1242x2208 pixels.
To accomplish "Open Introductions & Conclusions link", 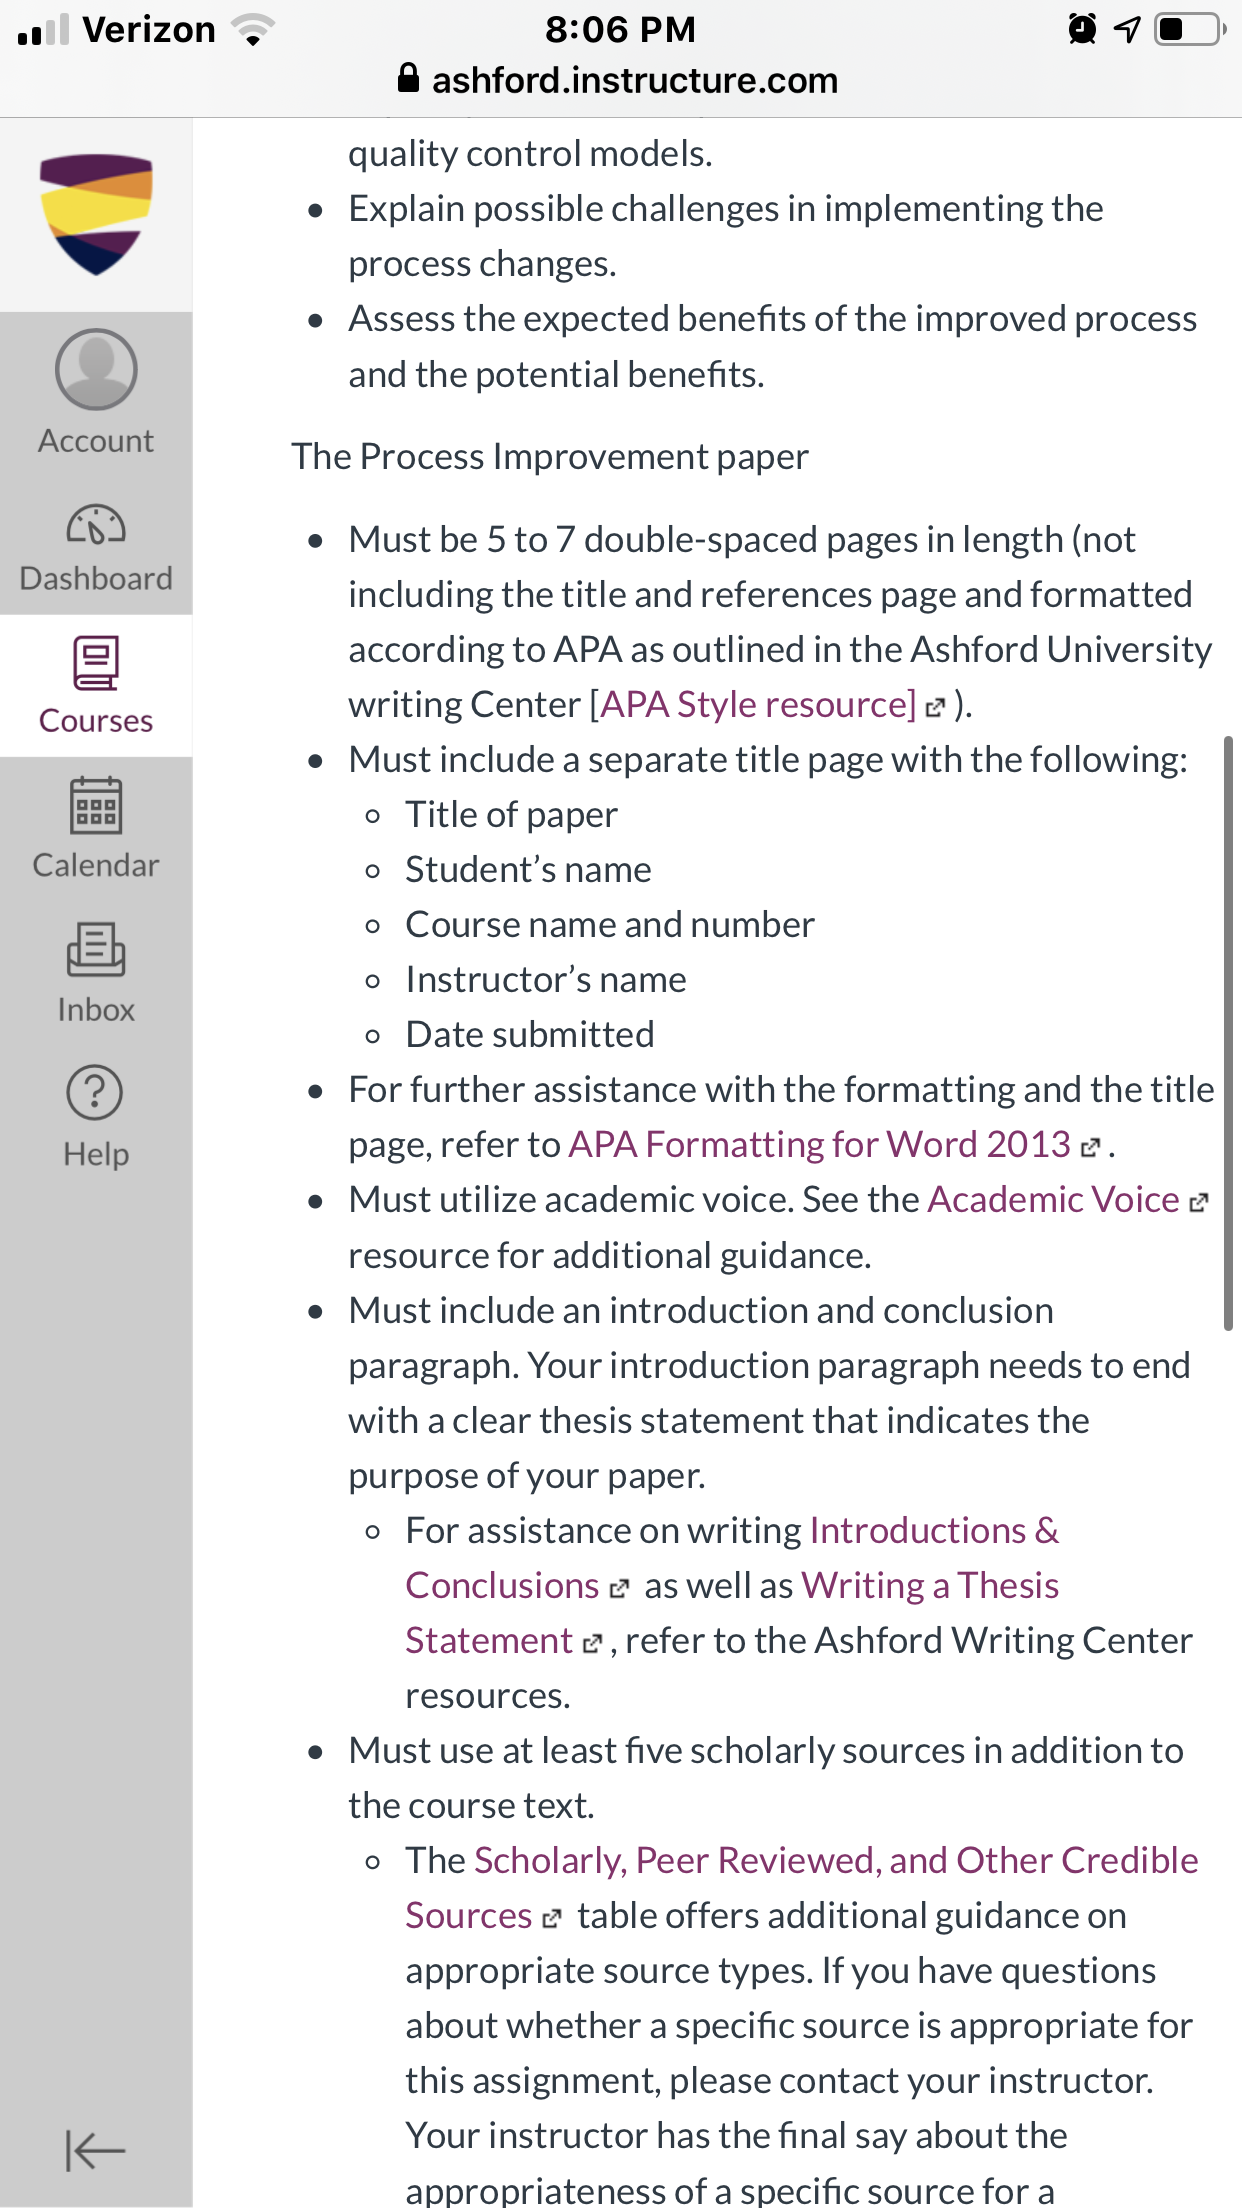I will click(x=732, y=1558).
